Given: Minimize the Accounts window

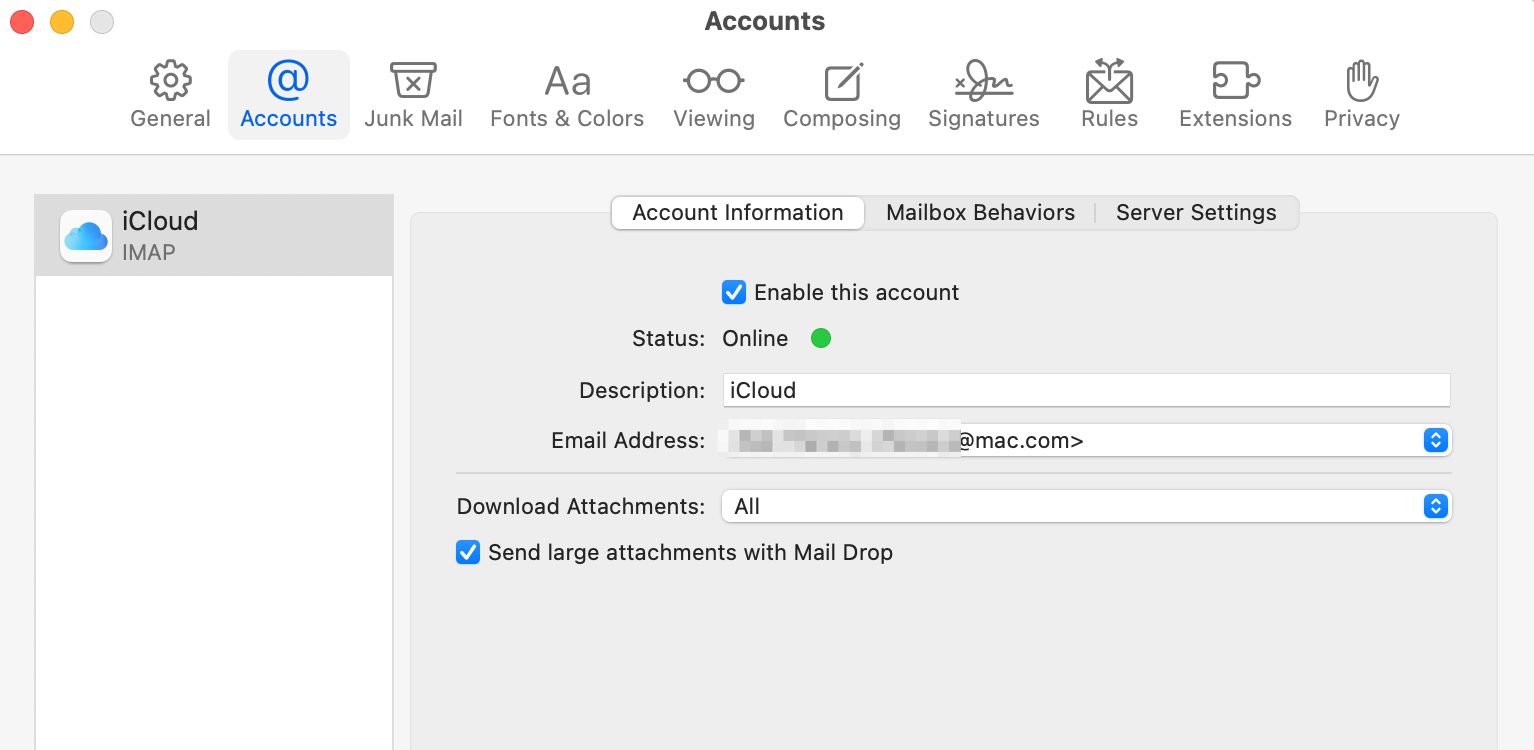Looking at the screenshot, I should tap(62, 21).
